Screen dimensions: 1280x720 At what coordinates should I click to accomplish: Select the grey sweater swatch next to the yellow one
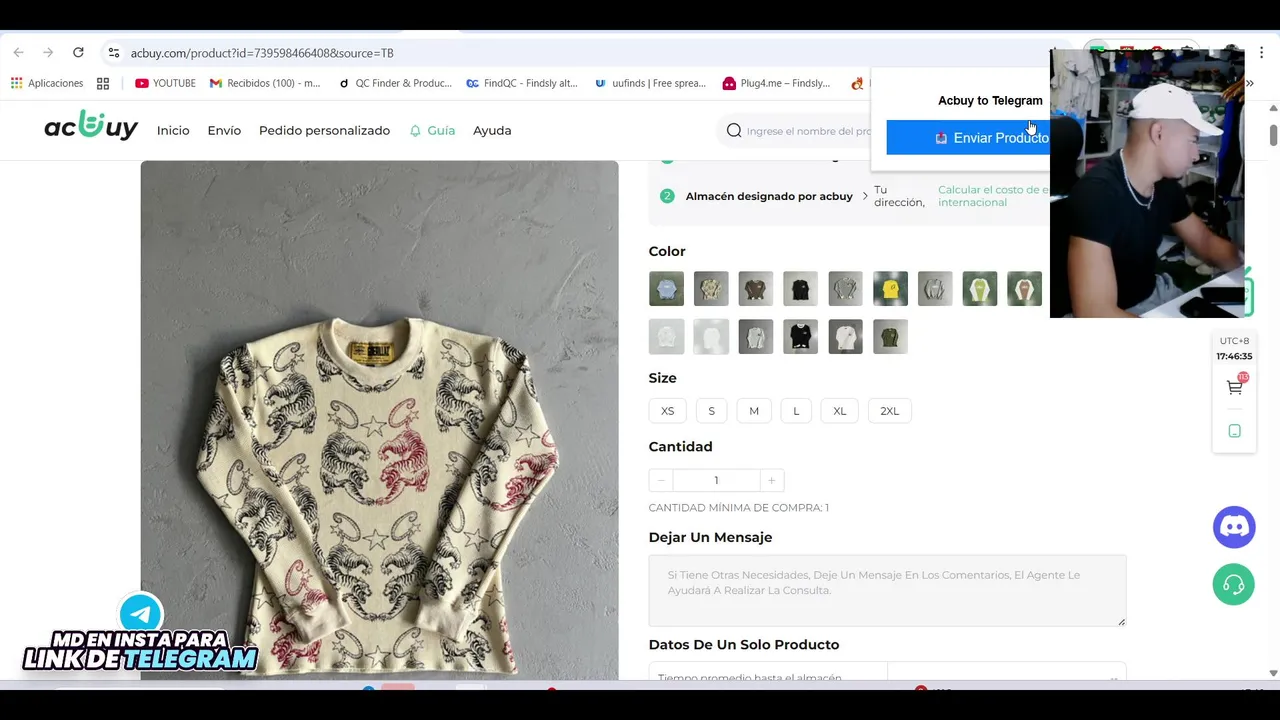tap(935, 289)
